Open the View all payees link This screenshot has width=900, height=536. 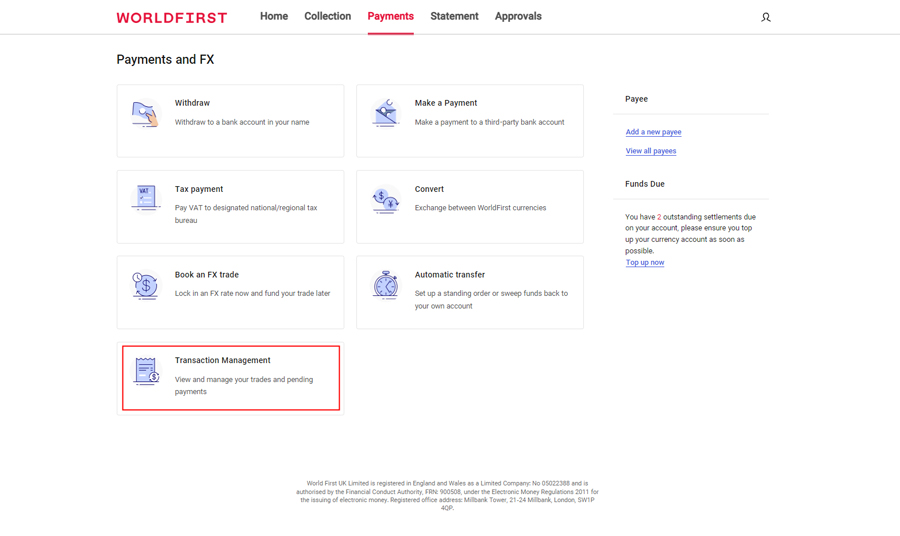pos(651,151)
